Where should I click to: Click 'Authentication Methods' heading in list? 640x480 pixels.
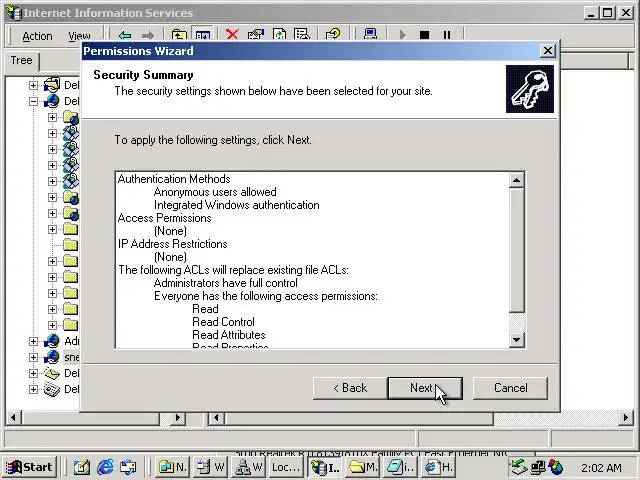click(174, 179)
